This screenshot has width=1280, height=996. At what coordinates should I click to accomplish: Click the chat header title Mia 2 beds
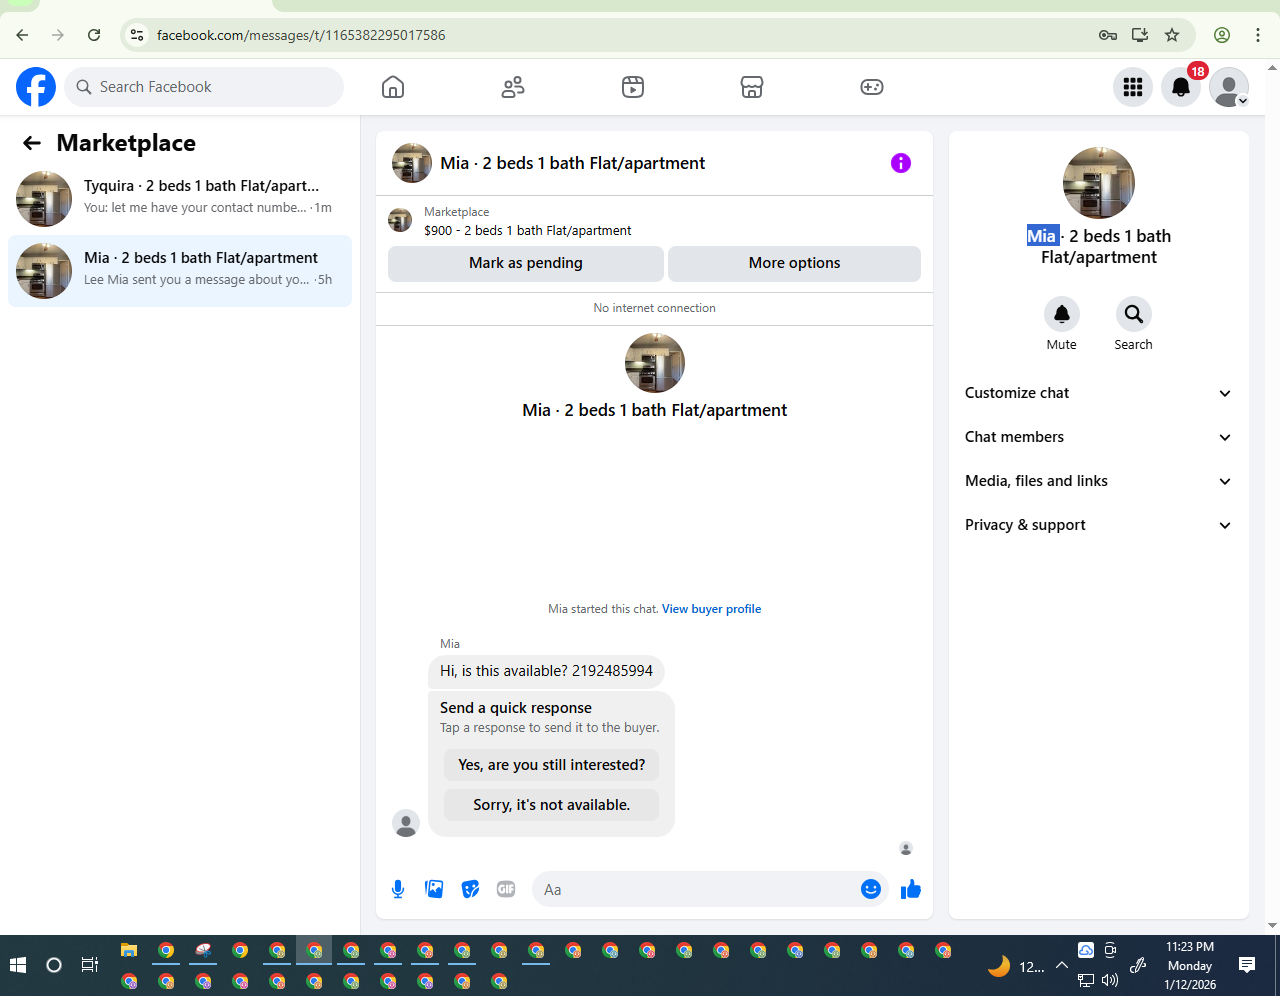click(573, 163)
